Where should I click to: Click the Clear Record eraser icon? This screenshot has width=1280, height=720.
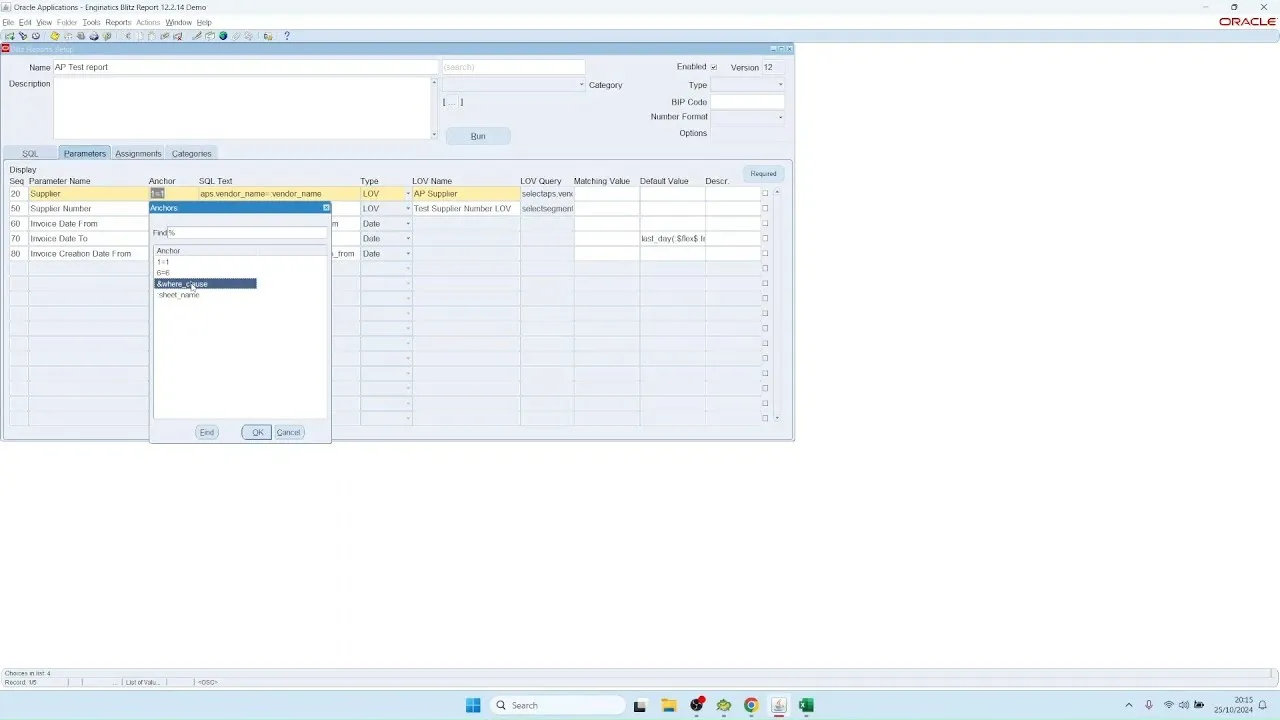(165, 36)
